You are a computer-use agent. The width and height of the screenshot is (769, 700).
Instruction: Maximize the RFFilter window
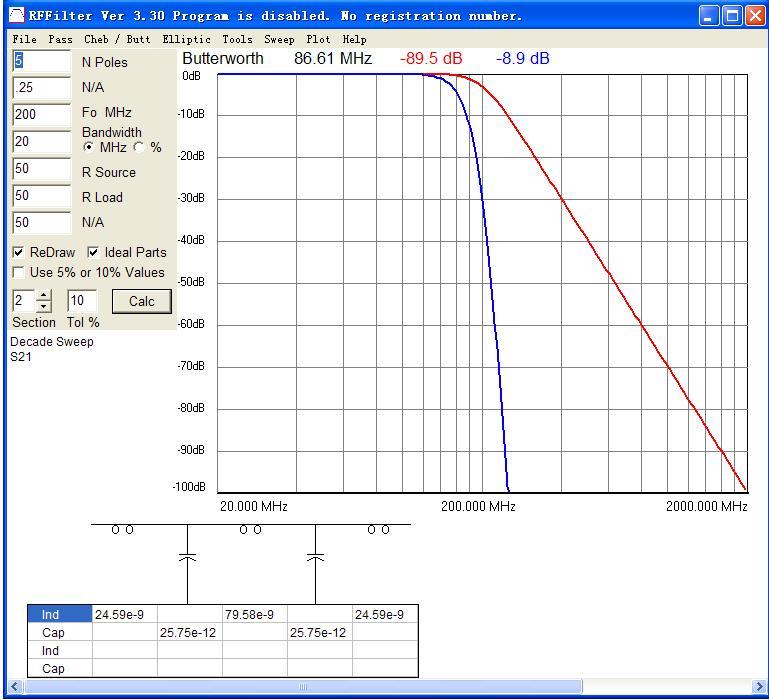733,16
